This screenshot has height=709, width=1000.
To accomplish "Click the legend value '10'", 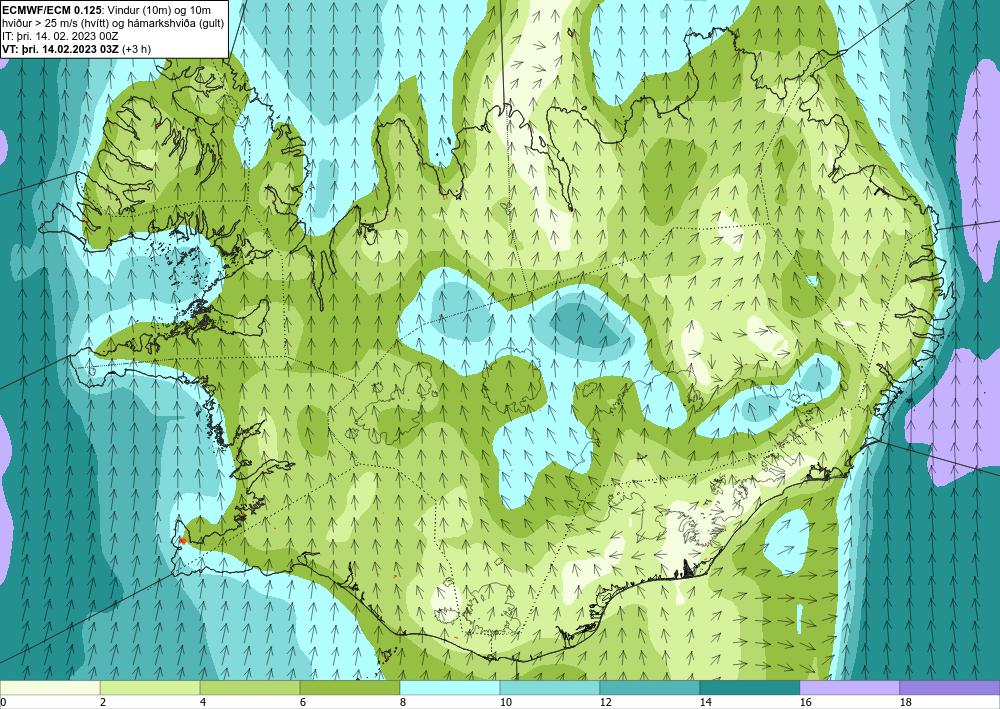I will point(506,702).
